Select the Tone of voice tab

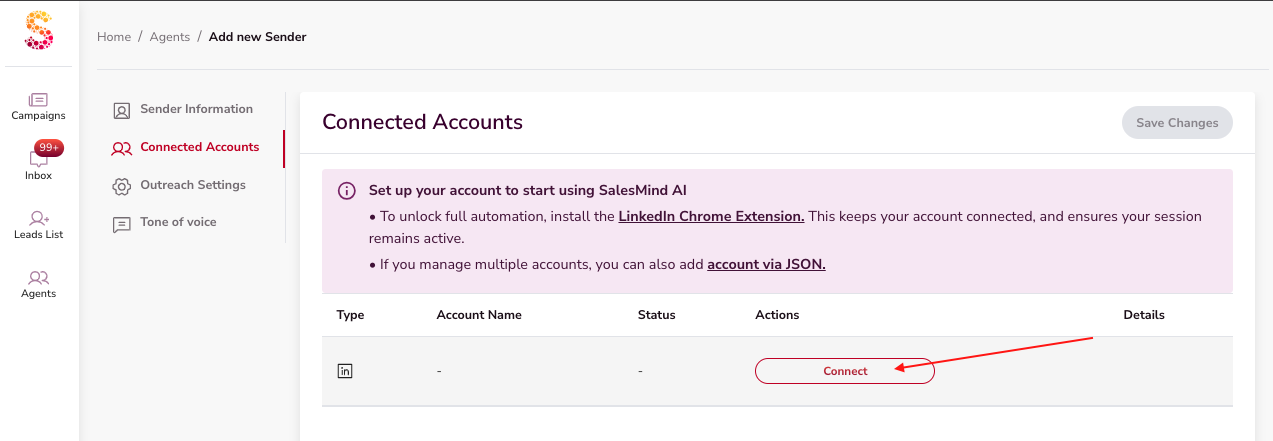click(178, 222)
